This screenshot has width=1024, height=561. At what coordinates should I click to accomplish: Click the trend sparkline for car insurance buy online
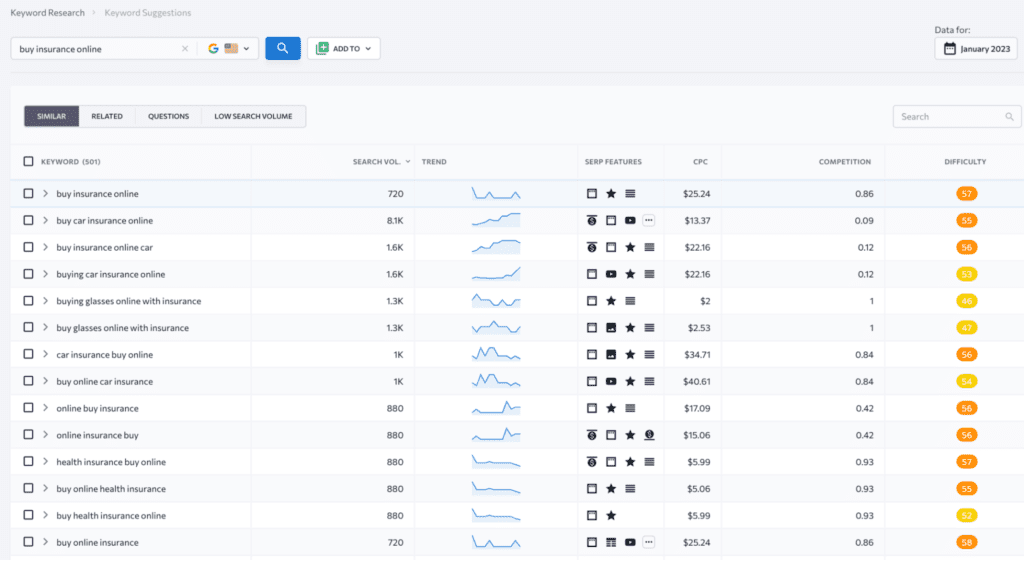pyautogui.click(x=496, y=354)
